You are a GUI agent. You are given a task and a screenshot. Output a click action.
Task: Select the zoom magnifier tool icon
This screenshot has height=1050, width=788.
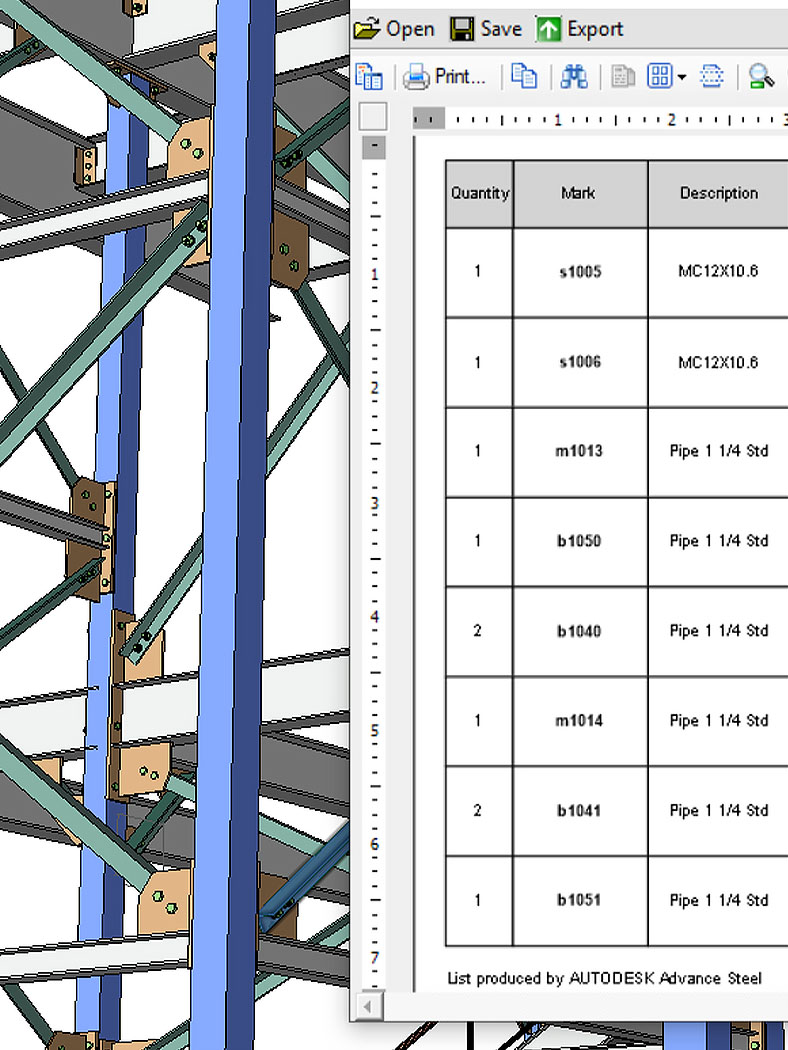(761, 76)
